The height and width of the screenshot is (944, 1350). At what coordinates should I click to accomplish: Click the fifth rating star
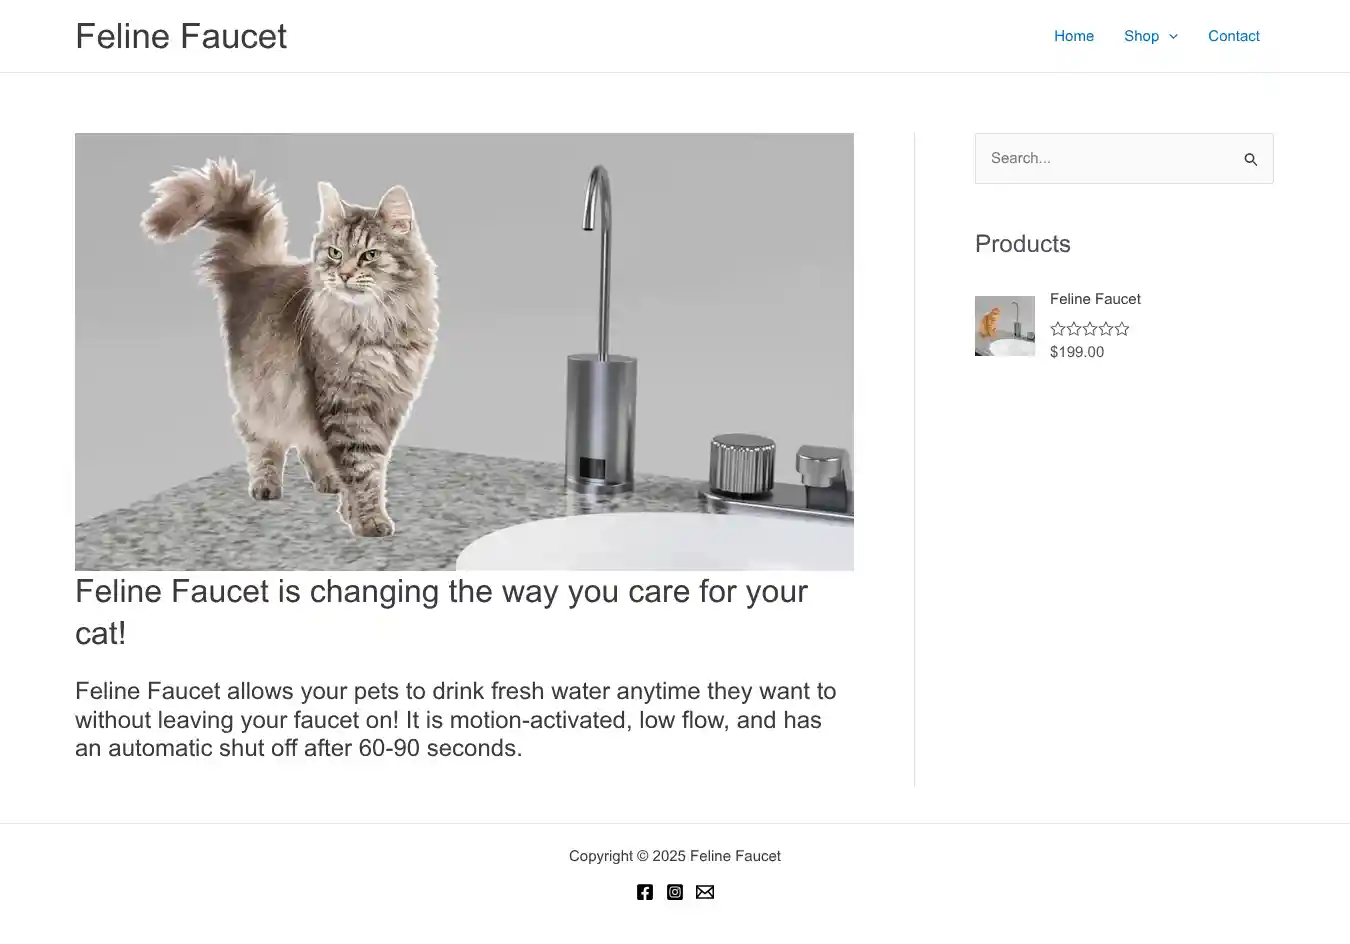1122,329
